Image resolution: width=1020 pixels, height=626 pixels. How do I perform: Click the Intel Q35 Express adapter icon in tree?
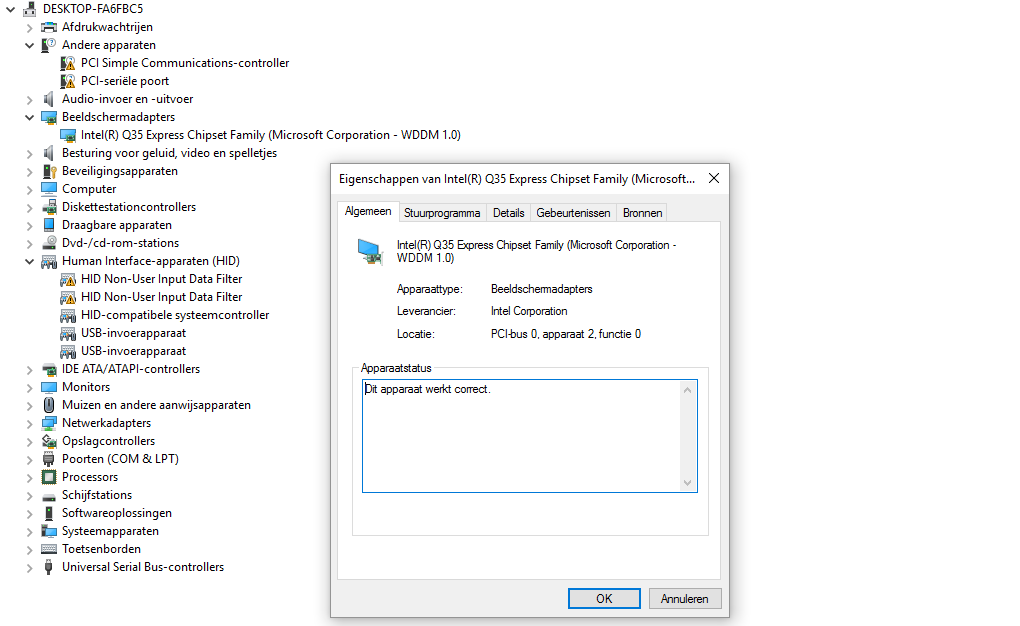(68, 135)
